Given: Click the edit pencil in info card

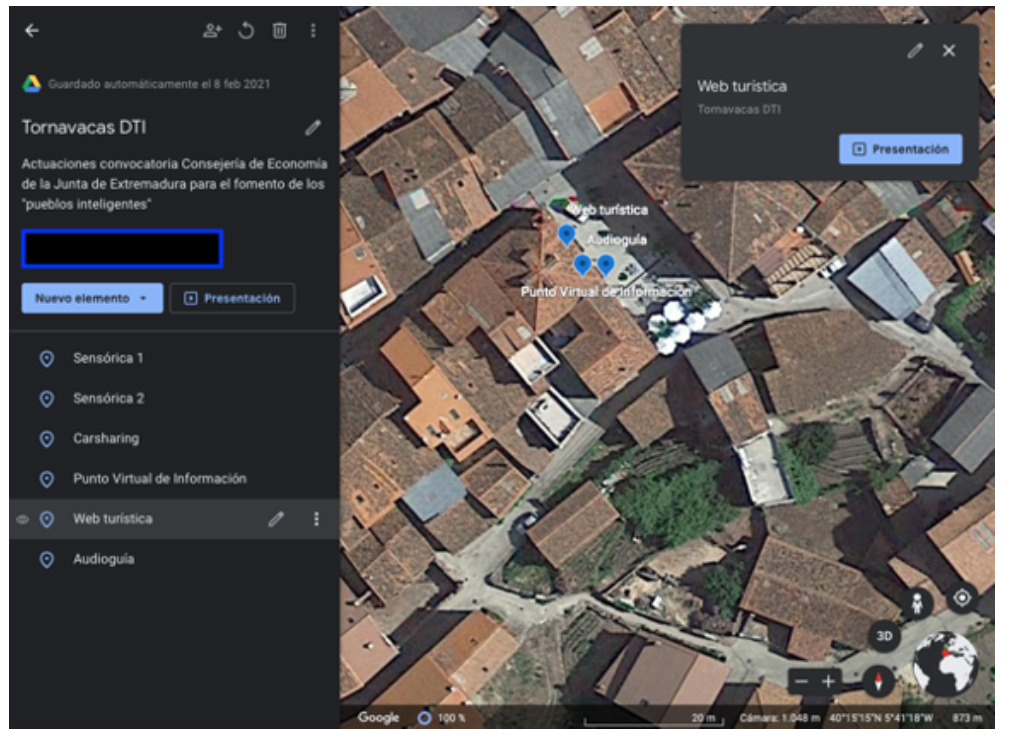Looking at the screenshot, I should (x=915, y=51).
